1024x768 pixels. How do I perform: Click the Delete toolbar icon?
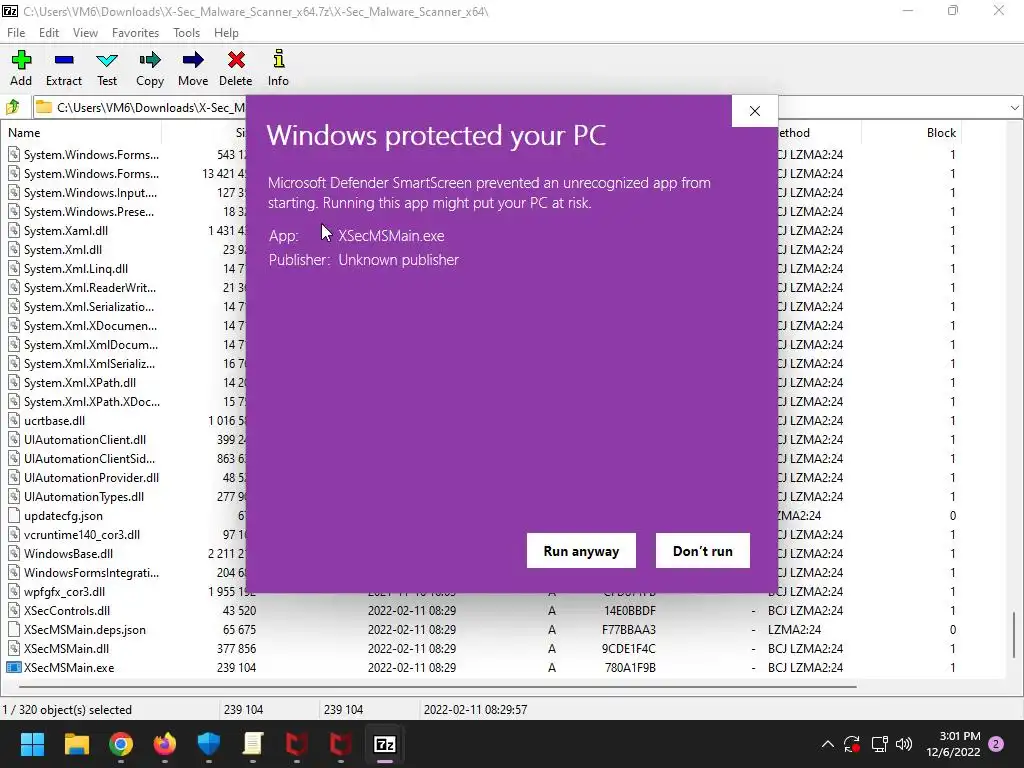(236, 68)
